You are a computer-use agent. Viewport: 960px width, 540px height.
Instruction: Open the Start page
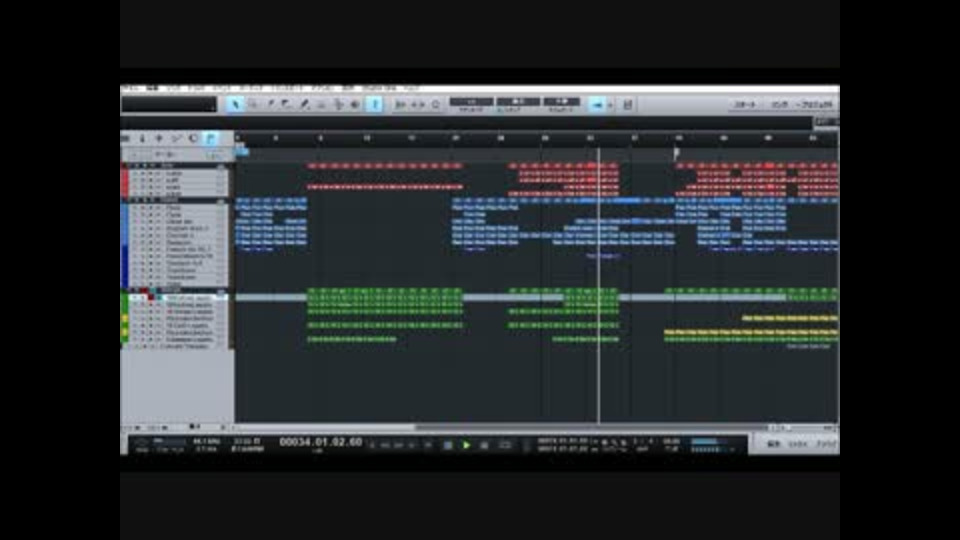click(744, 105)
